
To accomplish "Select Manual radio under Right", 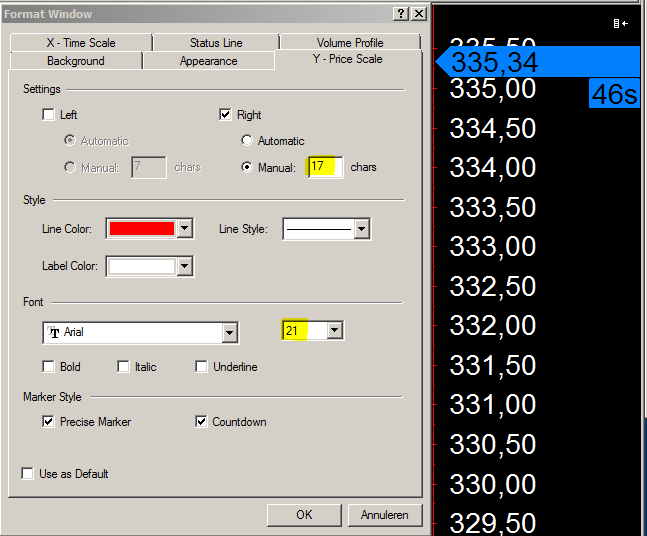I will (247, 167).
